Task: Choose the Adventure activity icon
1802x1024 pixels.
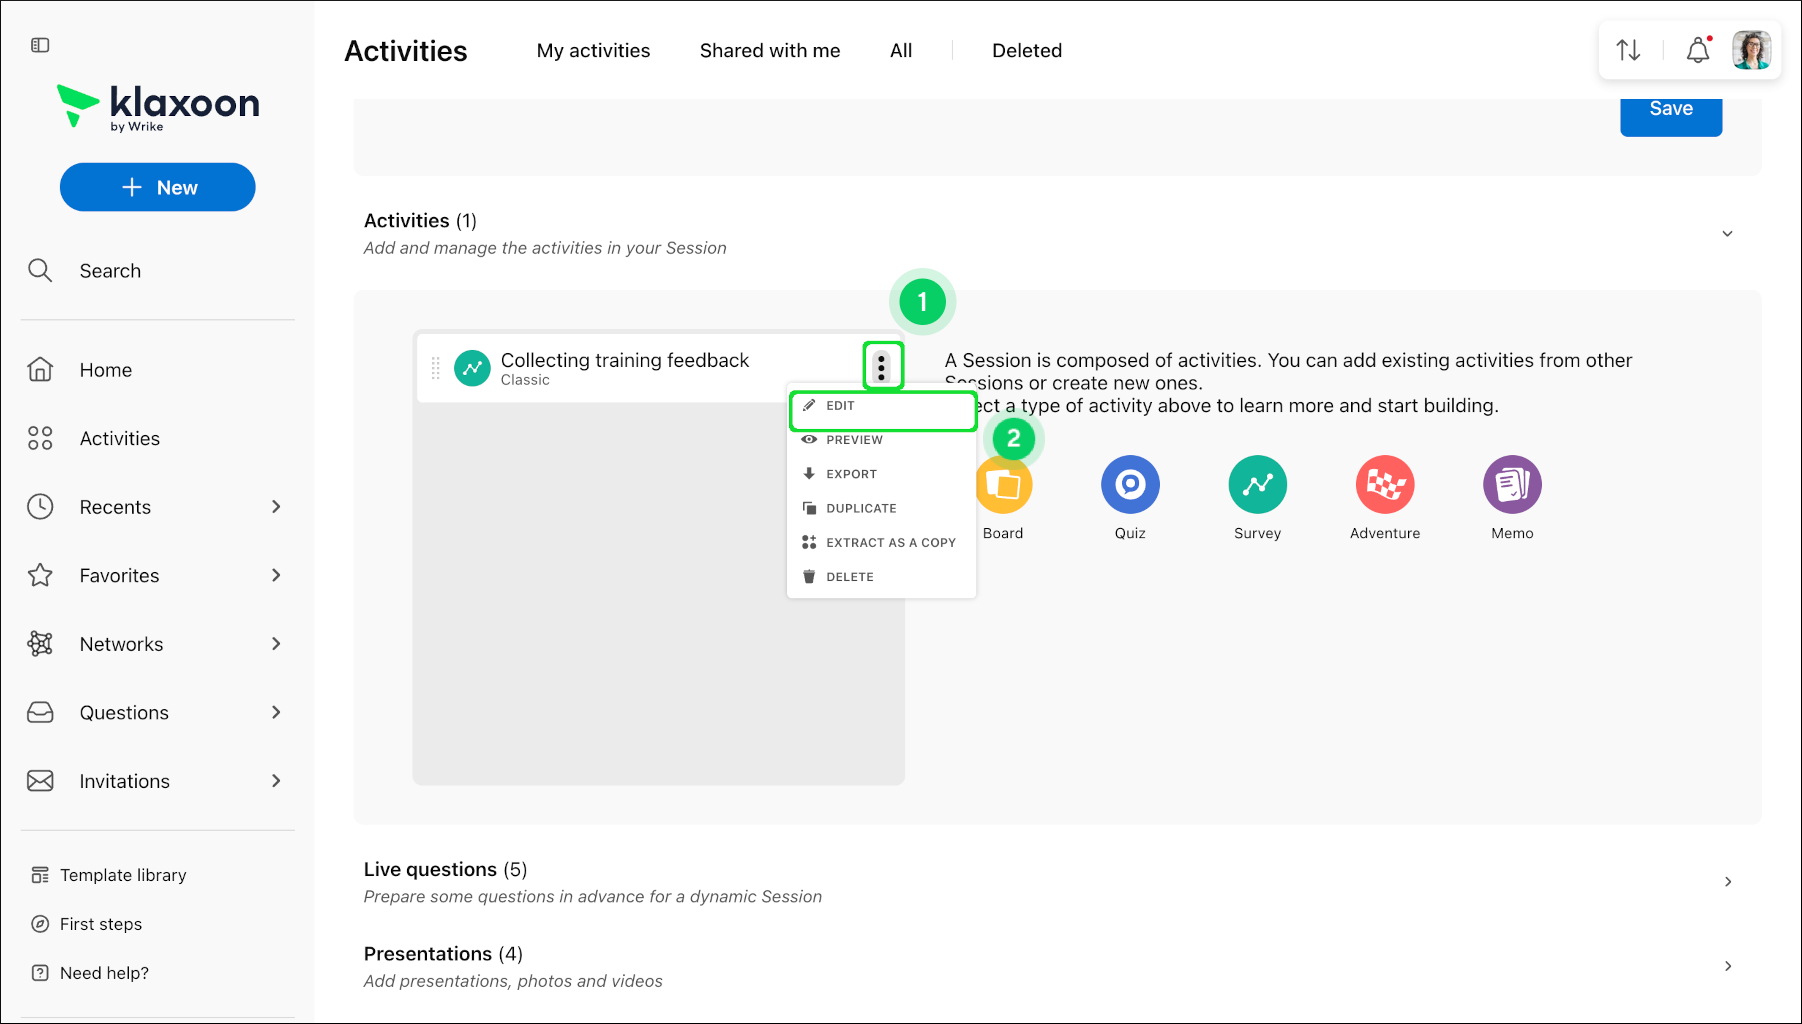Action: click(x=1385, y=485)
